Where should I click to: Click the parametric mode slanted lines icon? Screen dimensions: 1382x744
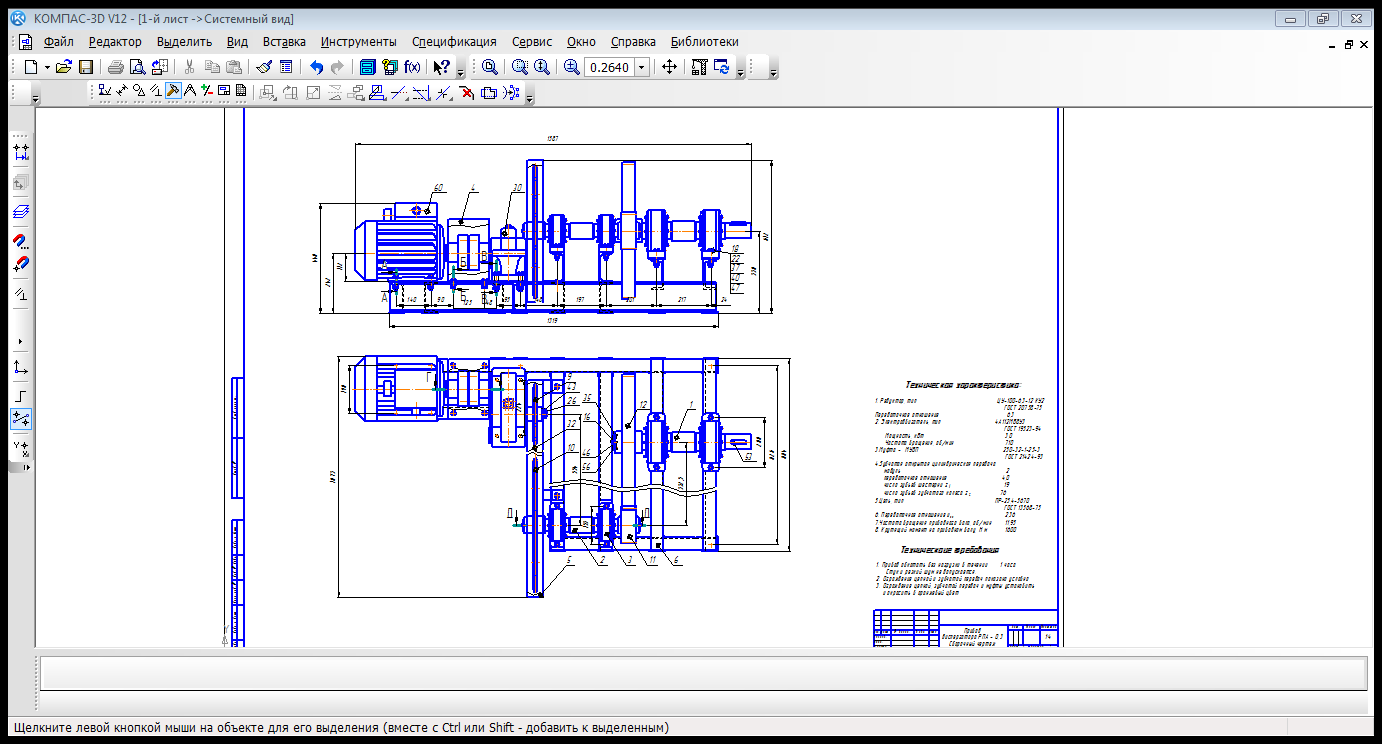pos(21,294)
